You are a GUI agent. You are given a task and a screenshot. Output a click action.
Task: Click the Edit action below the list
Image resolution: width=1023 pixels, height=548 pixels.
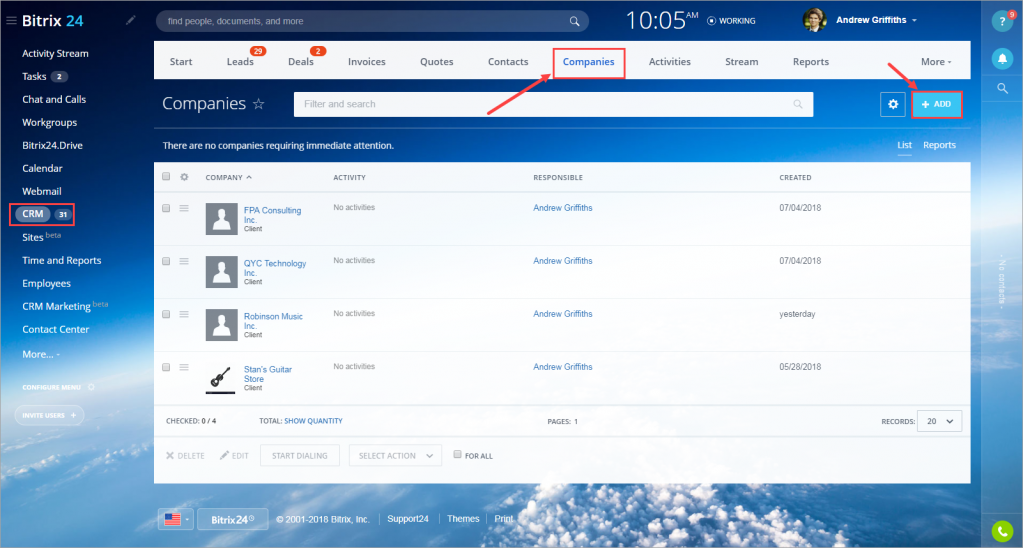pos(234,455)
